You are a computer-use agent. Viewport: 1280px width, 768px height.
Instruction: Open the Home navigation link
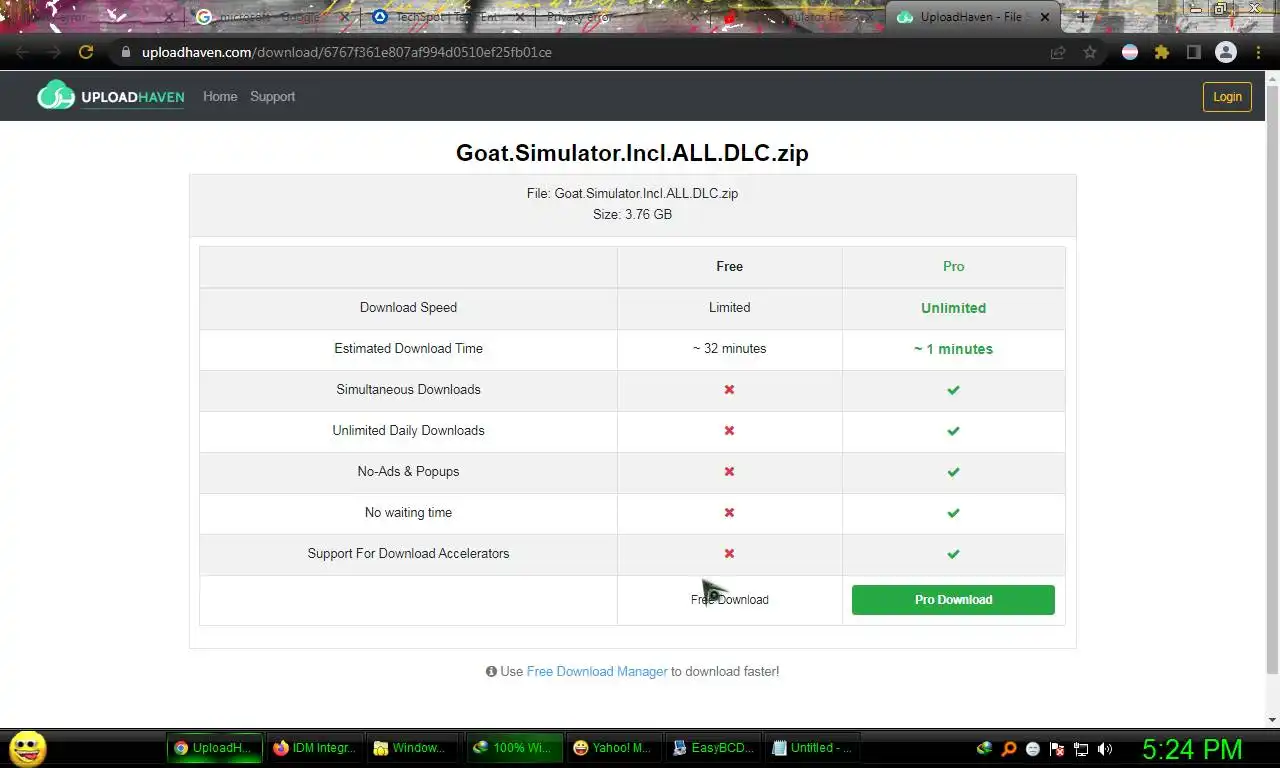tap(220, 96)
